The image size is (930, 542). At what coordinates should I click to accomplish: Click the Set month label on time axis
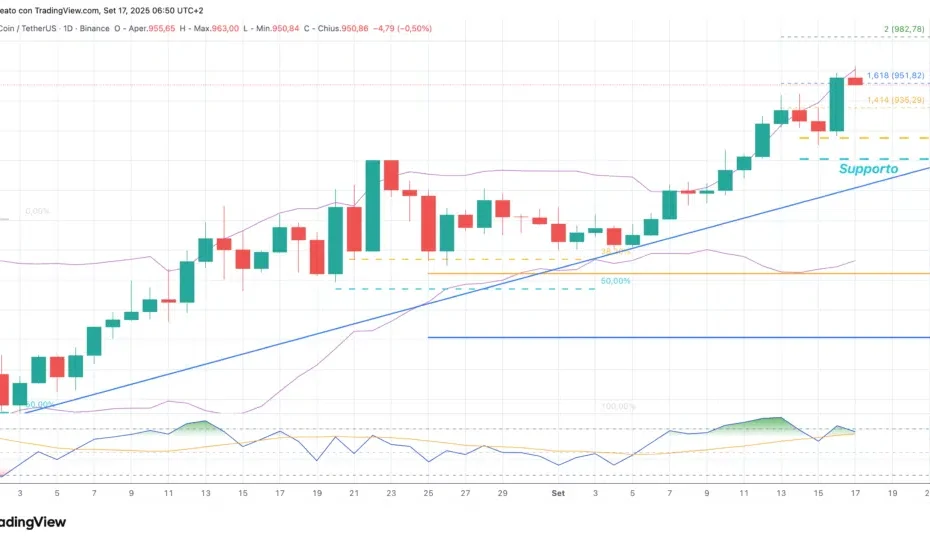[x=558, y=494]
